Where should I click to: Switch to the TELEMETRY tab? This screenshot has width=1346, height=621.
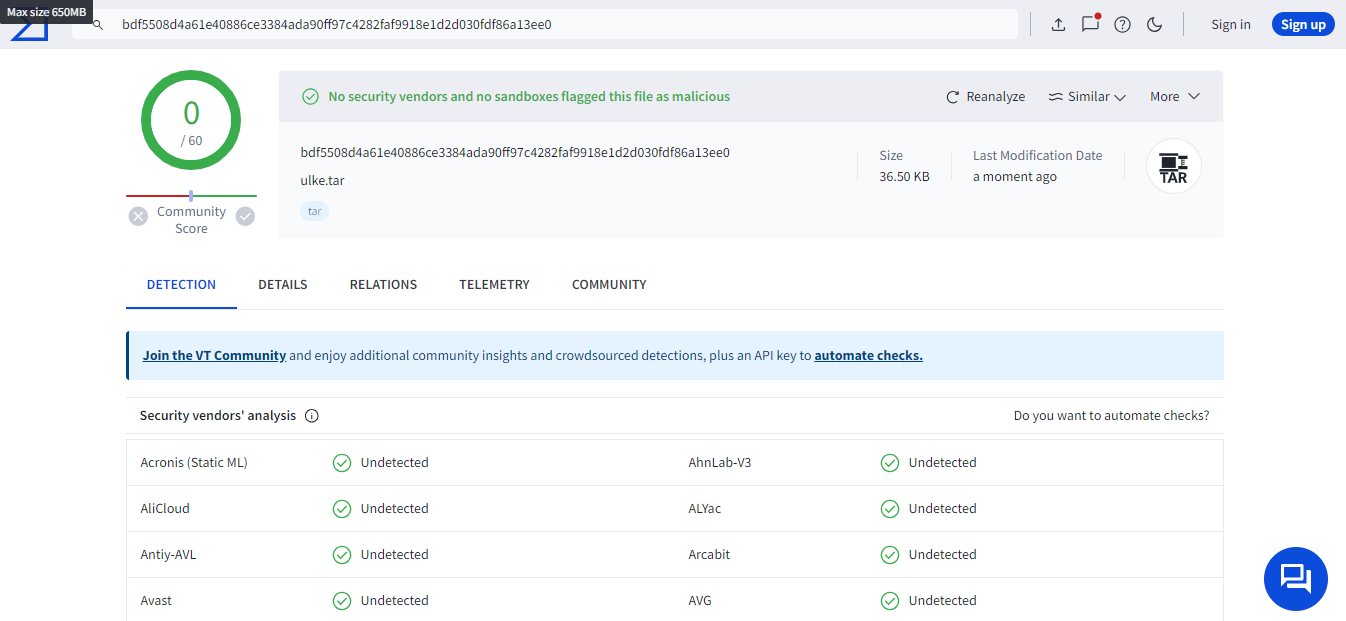(494, 285)
